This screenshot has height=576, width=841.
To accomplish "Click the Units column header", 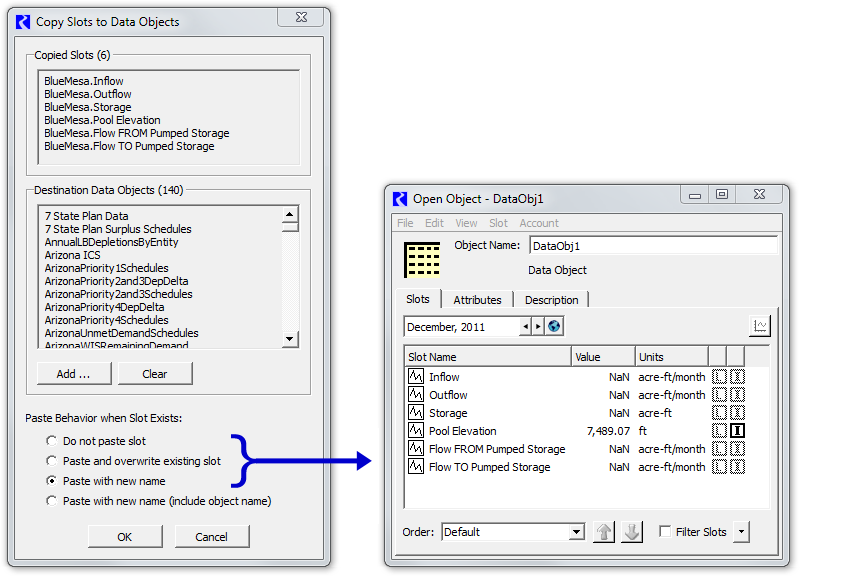I will (x=672, y=357).
